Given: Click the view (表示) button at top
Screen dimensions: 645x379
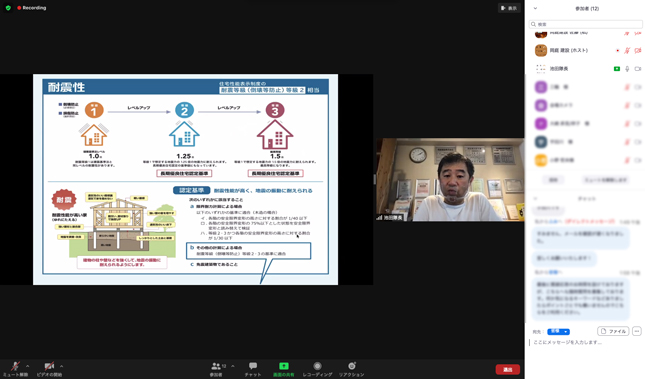Looking at the screenshot, I should tap(509, 8).
